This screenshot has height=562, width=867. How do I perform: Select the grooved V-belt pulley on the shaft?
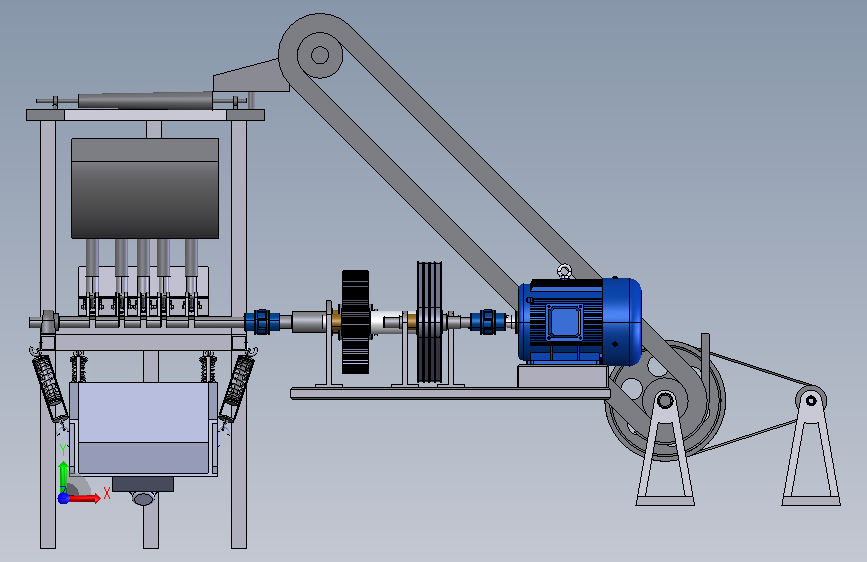[x=430, y=322]
